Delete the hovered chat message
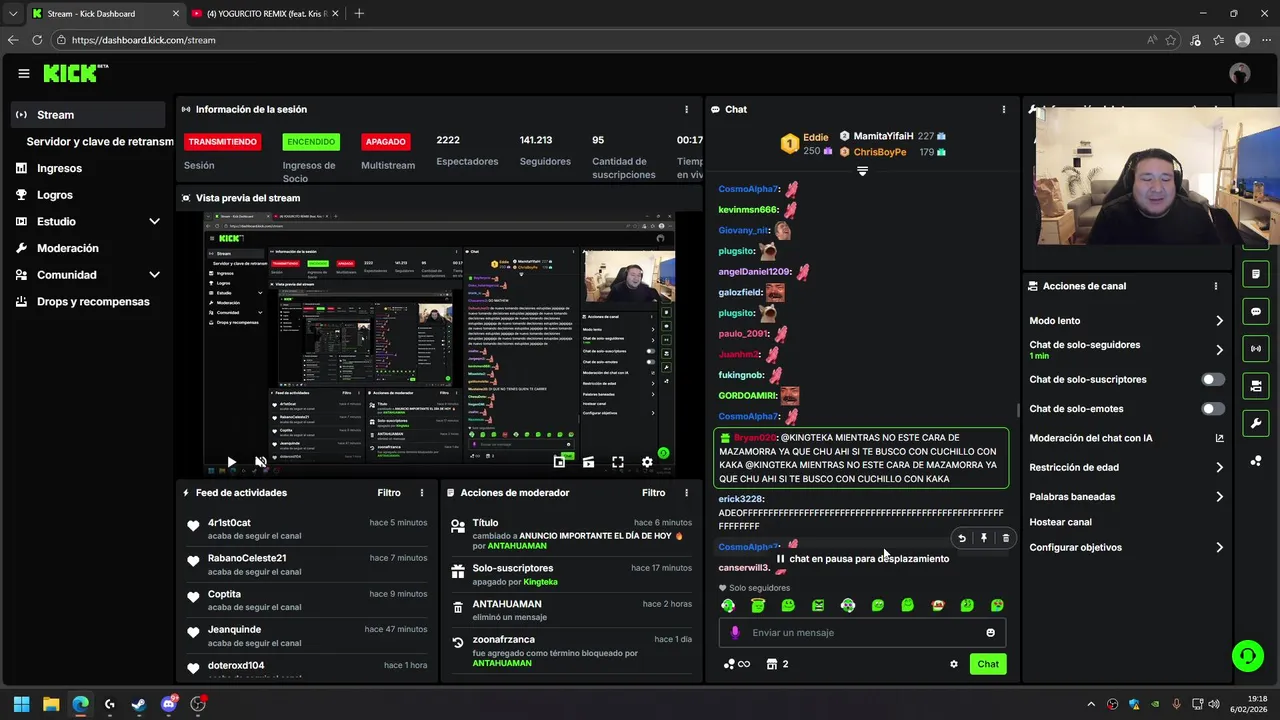Viewport: 1280px width, 720px height. pos(1005,538)
